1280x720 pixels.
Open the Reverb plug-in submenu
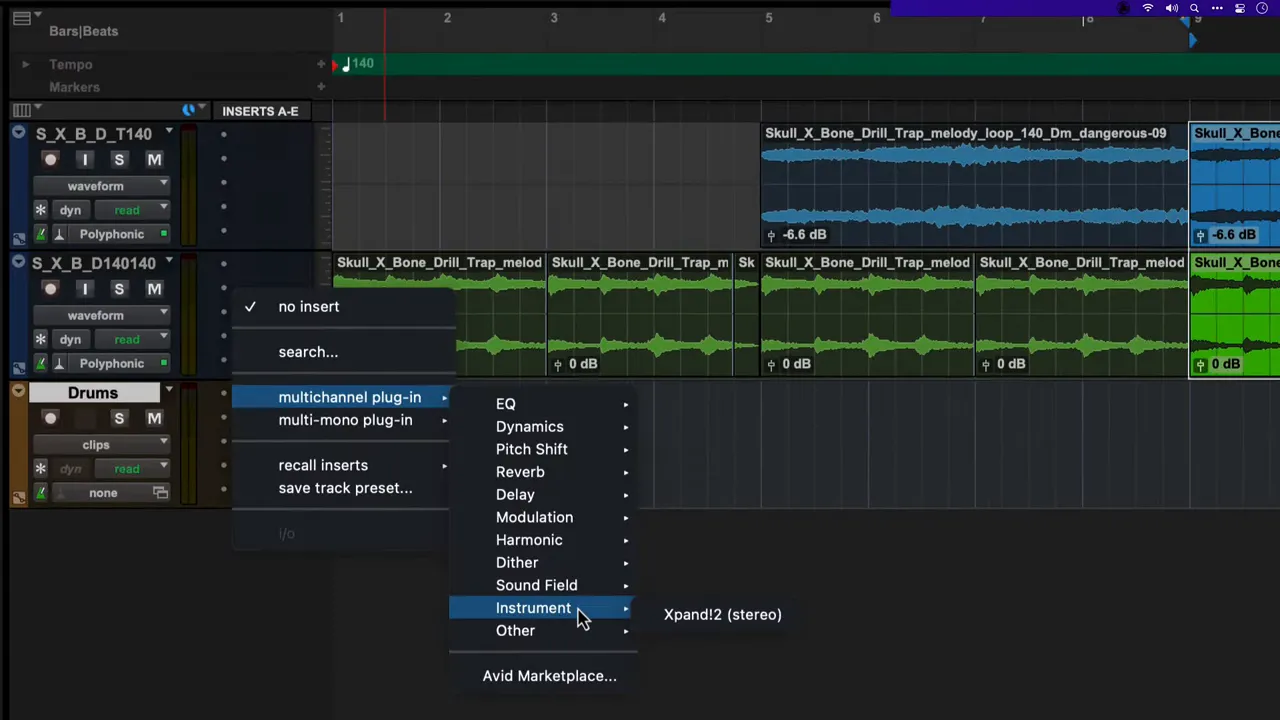click(x=520, y=472)
